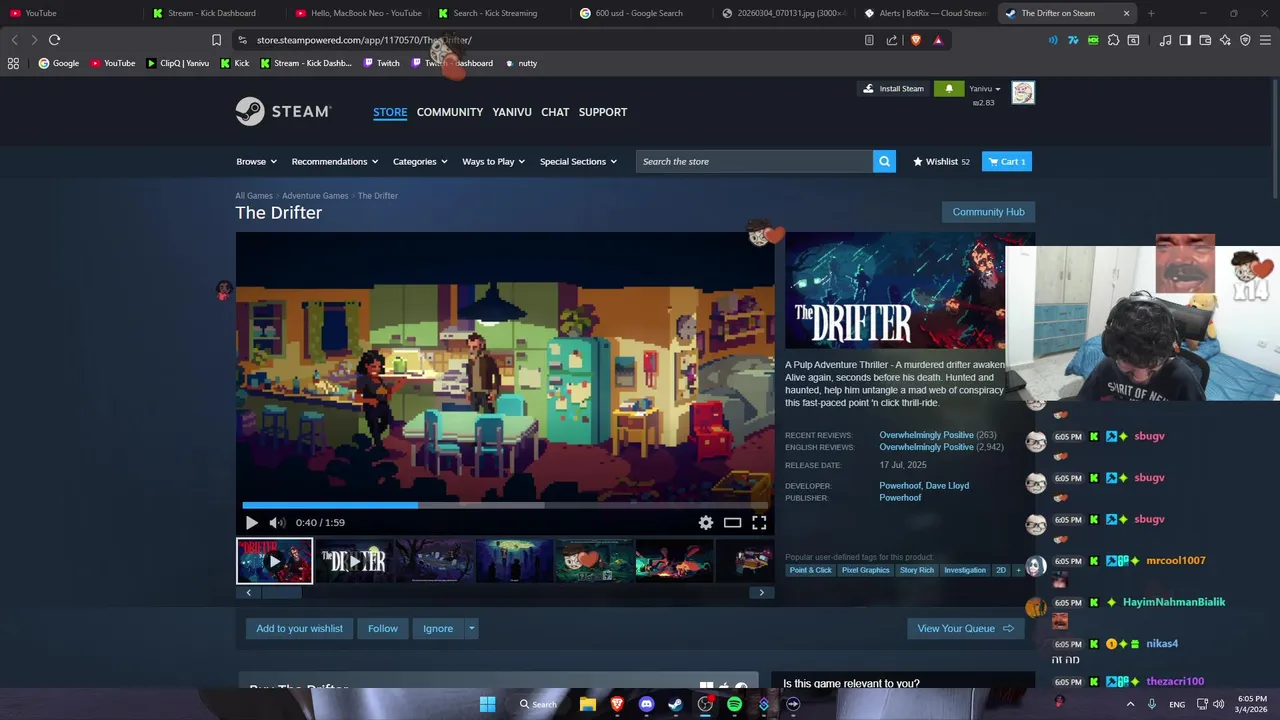
Task: Switch to Stream - Kick Dashboard tab
Action: (x=212, y=13)
